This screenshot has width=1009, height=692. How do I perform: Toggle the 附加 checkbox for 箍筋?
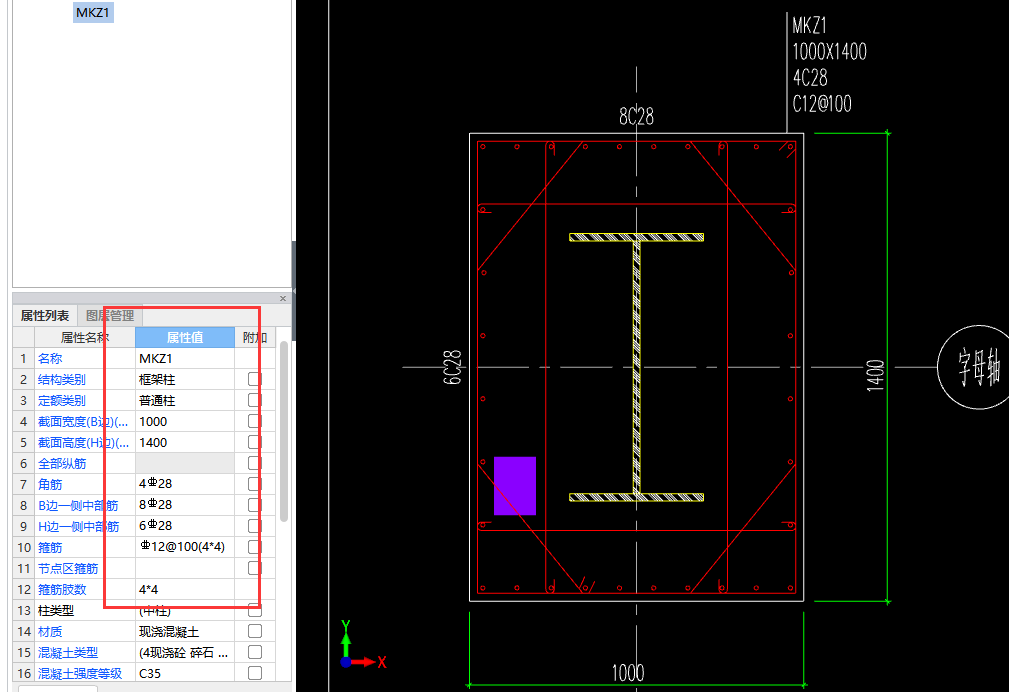(x=255, y=547)
